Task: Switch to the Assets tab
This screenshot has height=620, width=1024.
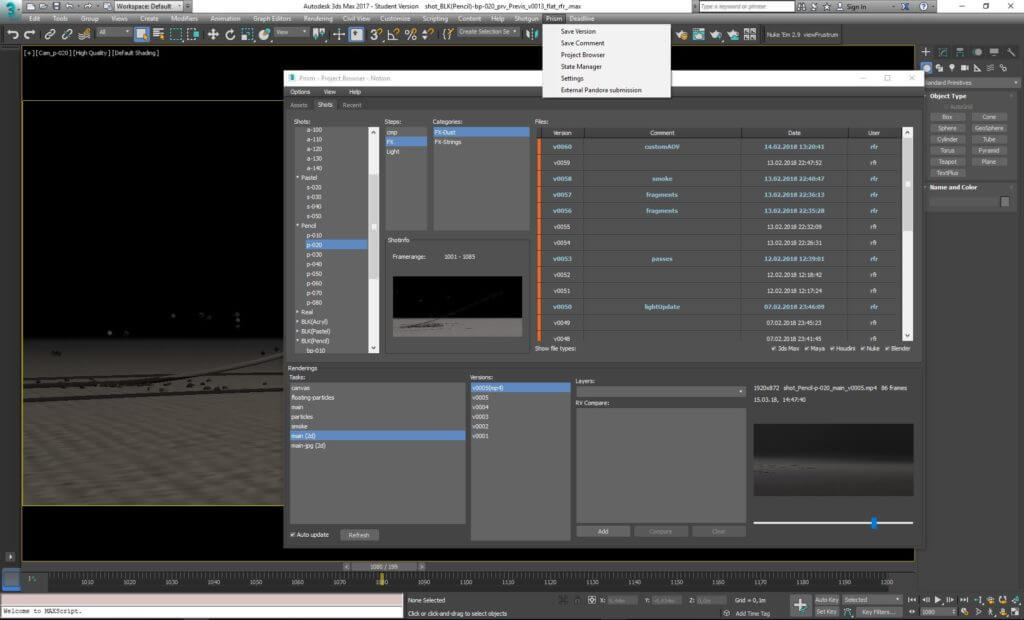Action: point(299,105)
